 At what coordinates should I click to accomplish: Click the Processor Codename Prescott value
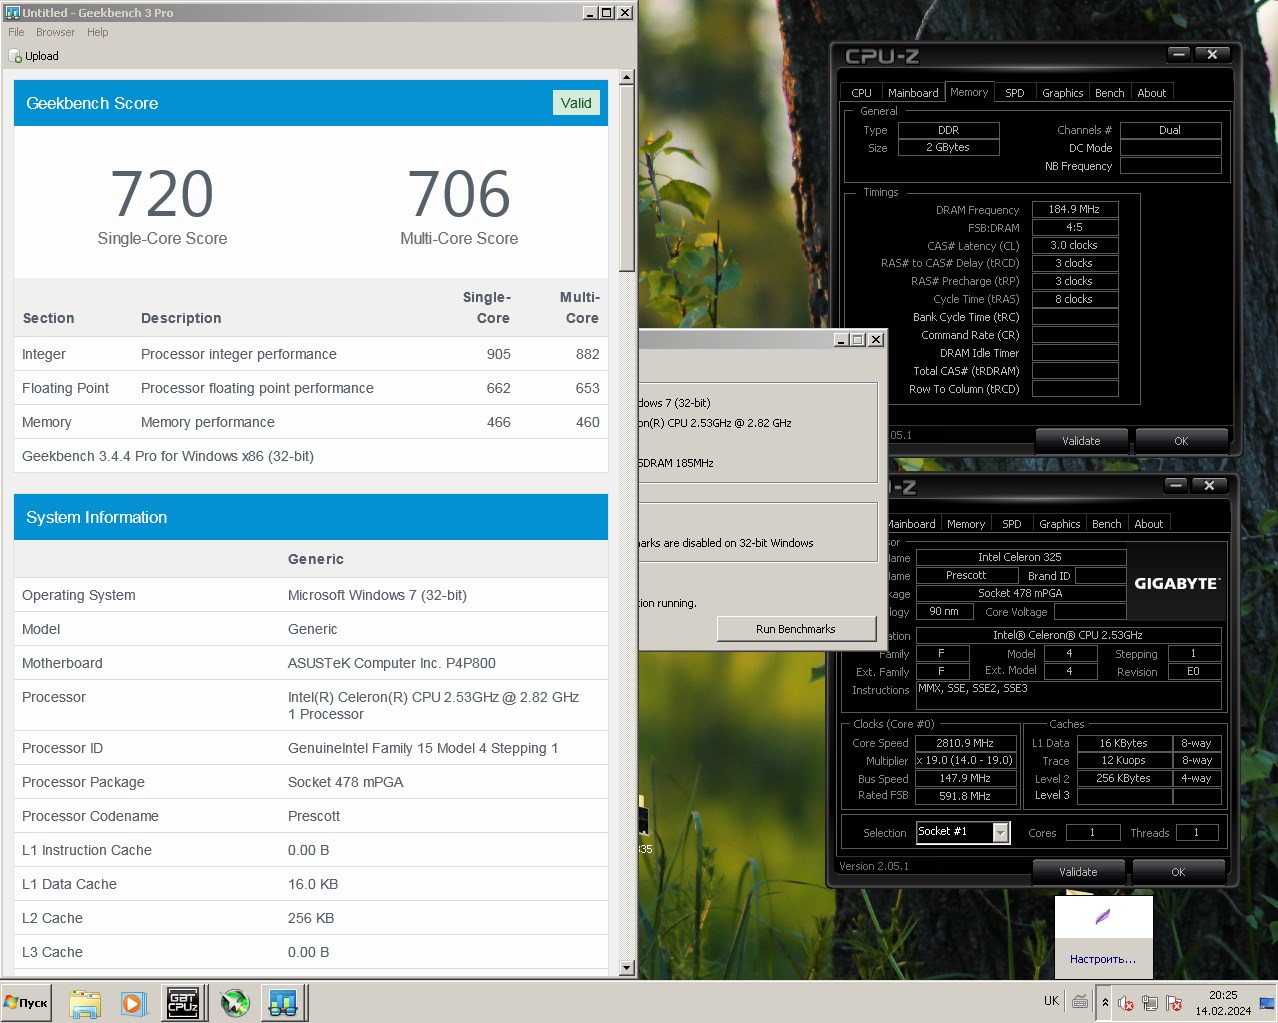tap(314, 816)
